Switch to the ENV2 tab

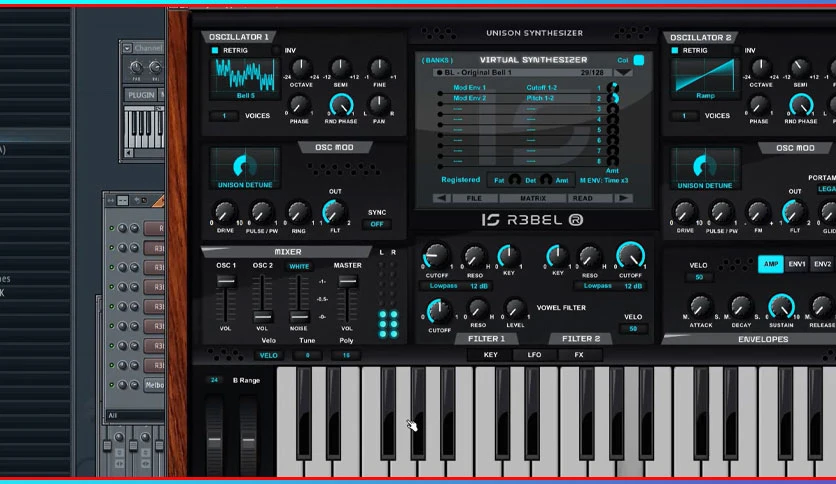pos(823,264)
